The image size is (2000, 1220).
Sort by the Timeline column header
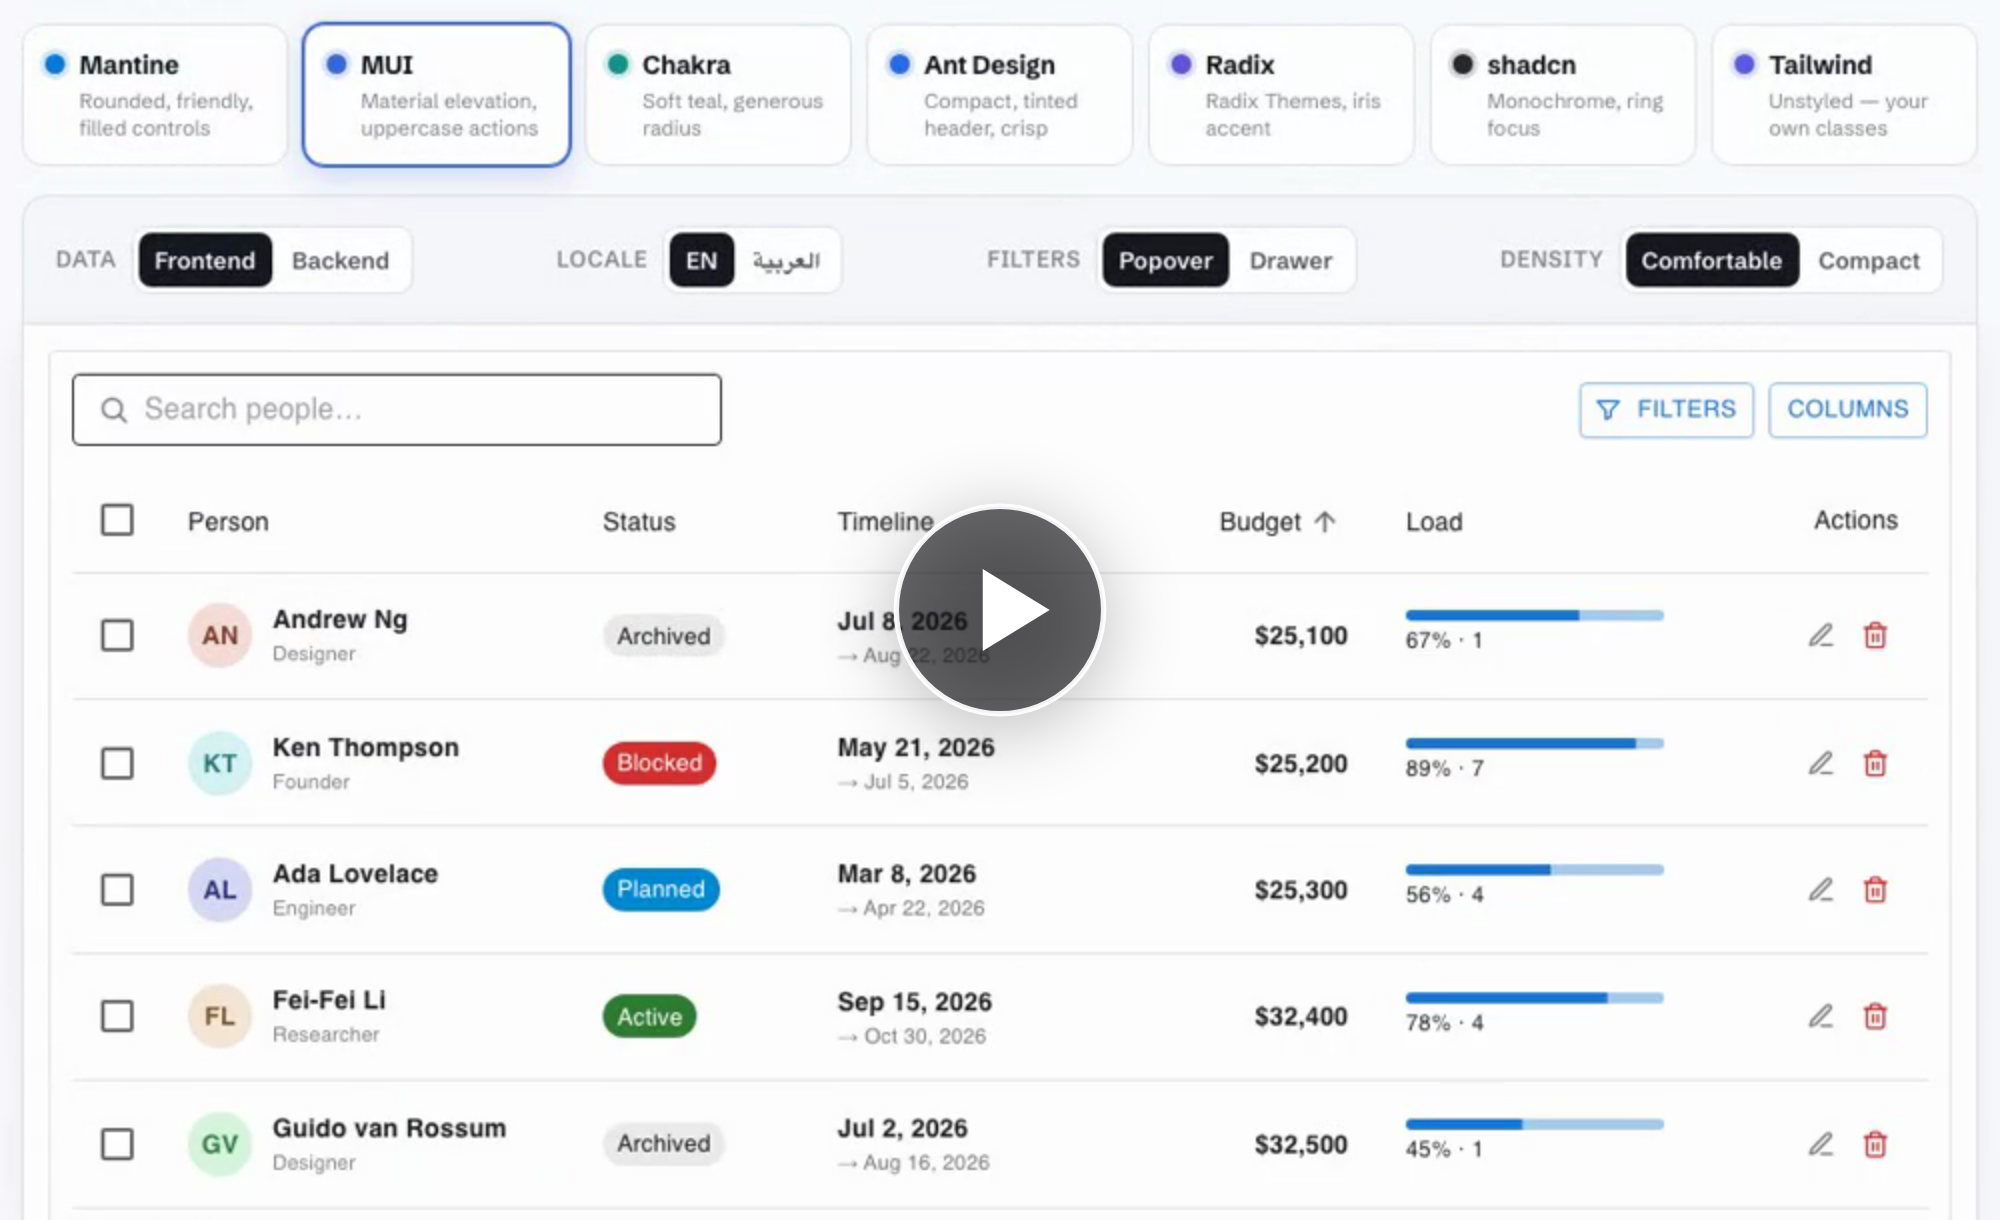pos(885,521)
